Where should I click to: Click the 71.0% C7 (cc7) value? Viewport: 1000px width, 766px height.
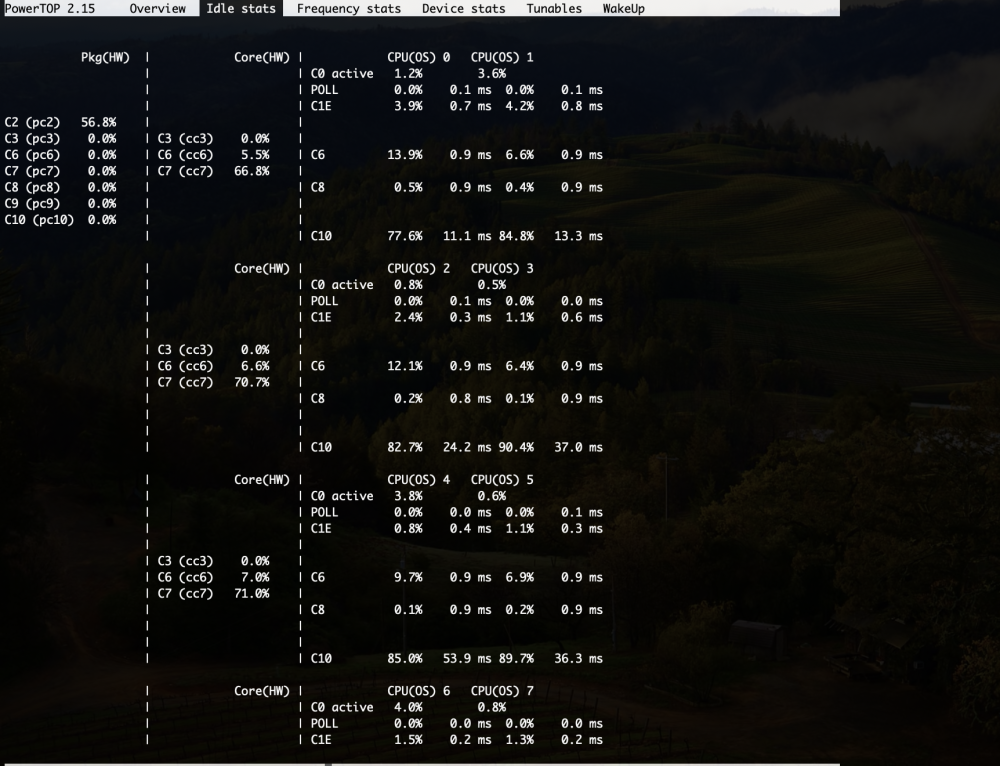click(x=252, y=593)
